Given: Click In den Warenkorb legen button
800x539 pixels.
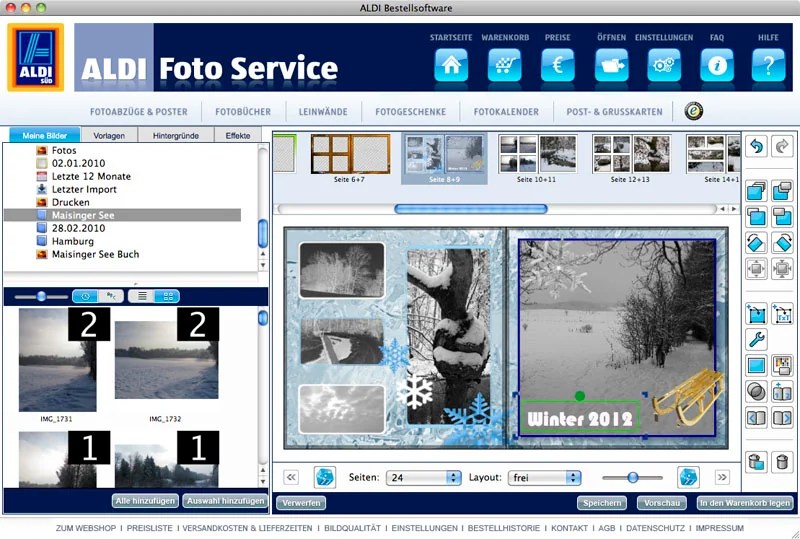Looking at the screenshot, I should pos(745,503).
